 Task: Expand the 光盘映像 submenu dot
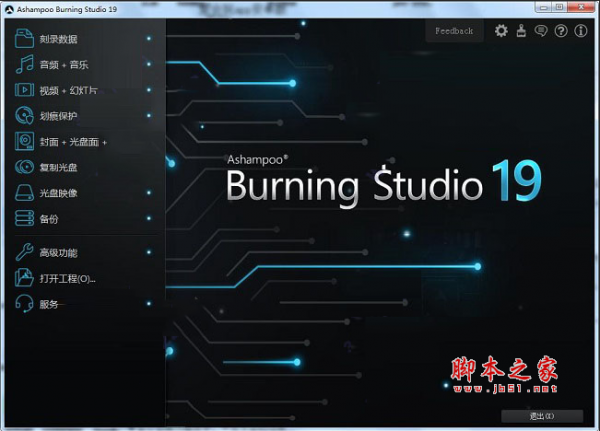pyautogui.click(x=149, y=193)
